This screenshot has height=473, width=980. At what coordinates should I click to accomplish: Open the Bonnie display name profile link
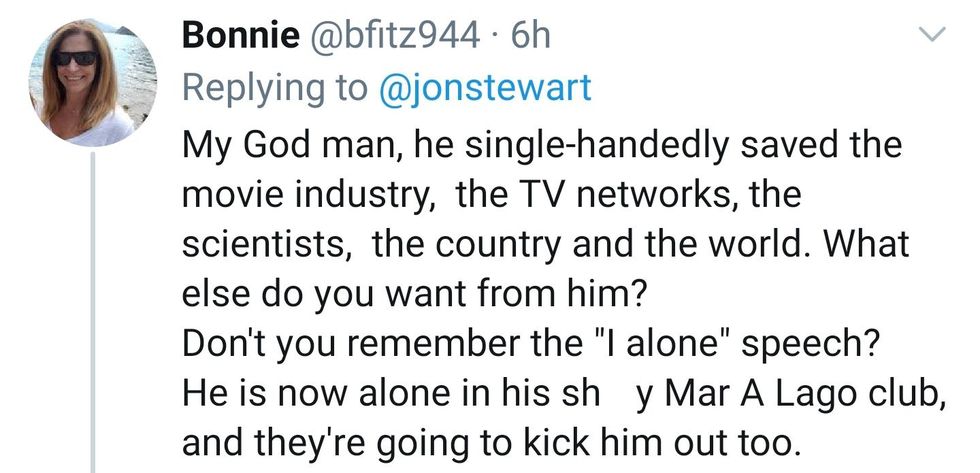click(x=240, y=37)
